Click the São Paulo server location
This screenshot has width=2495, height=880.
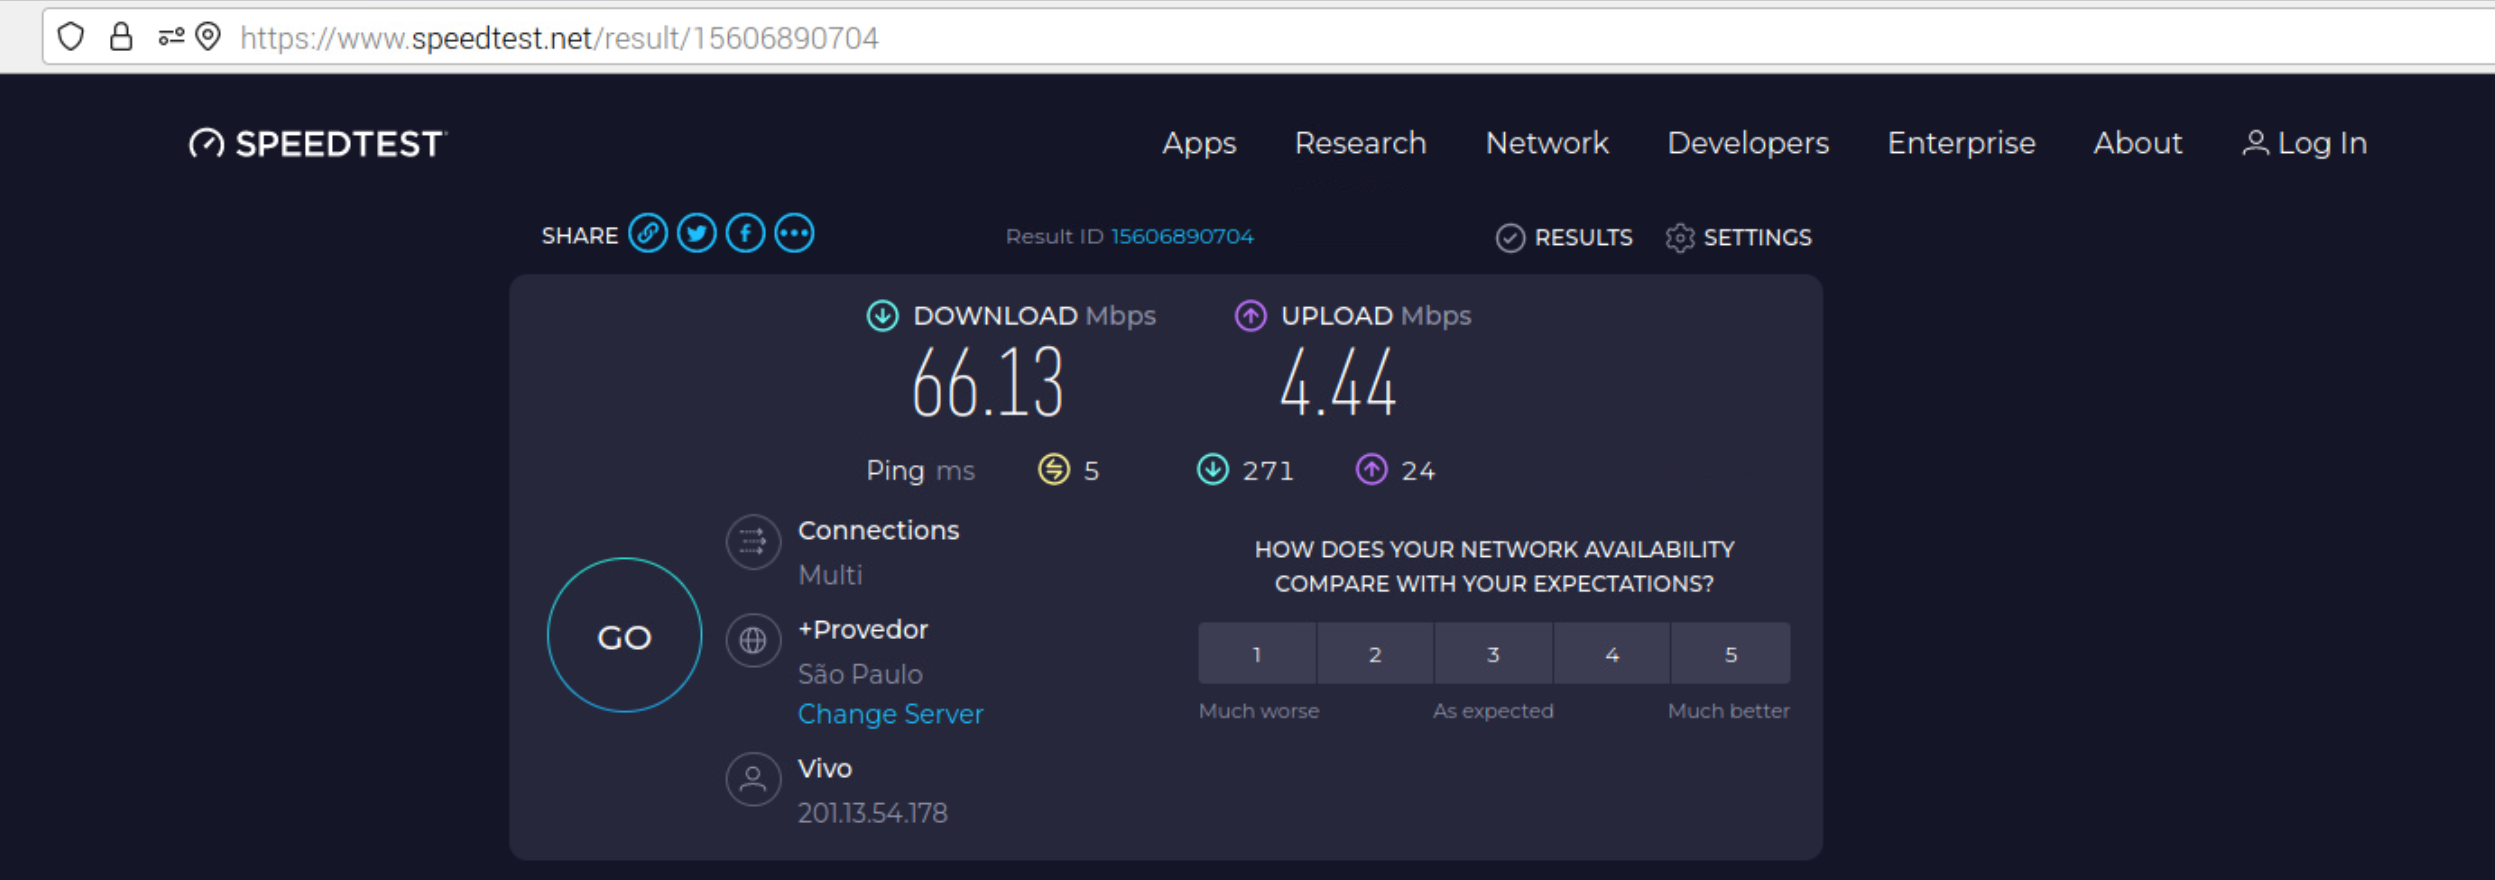[x=860, y=674]
